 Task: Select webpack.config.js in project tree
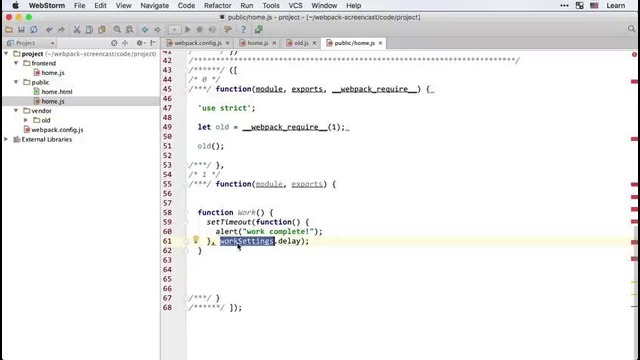pos(53,130)
